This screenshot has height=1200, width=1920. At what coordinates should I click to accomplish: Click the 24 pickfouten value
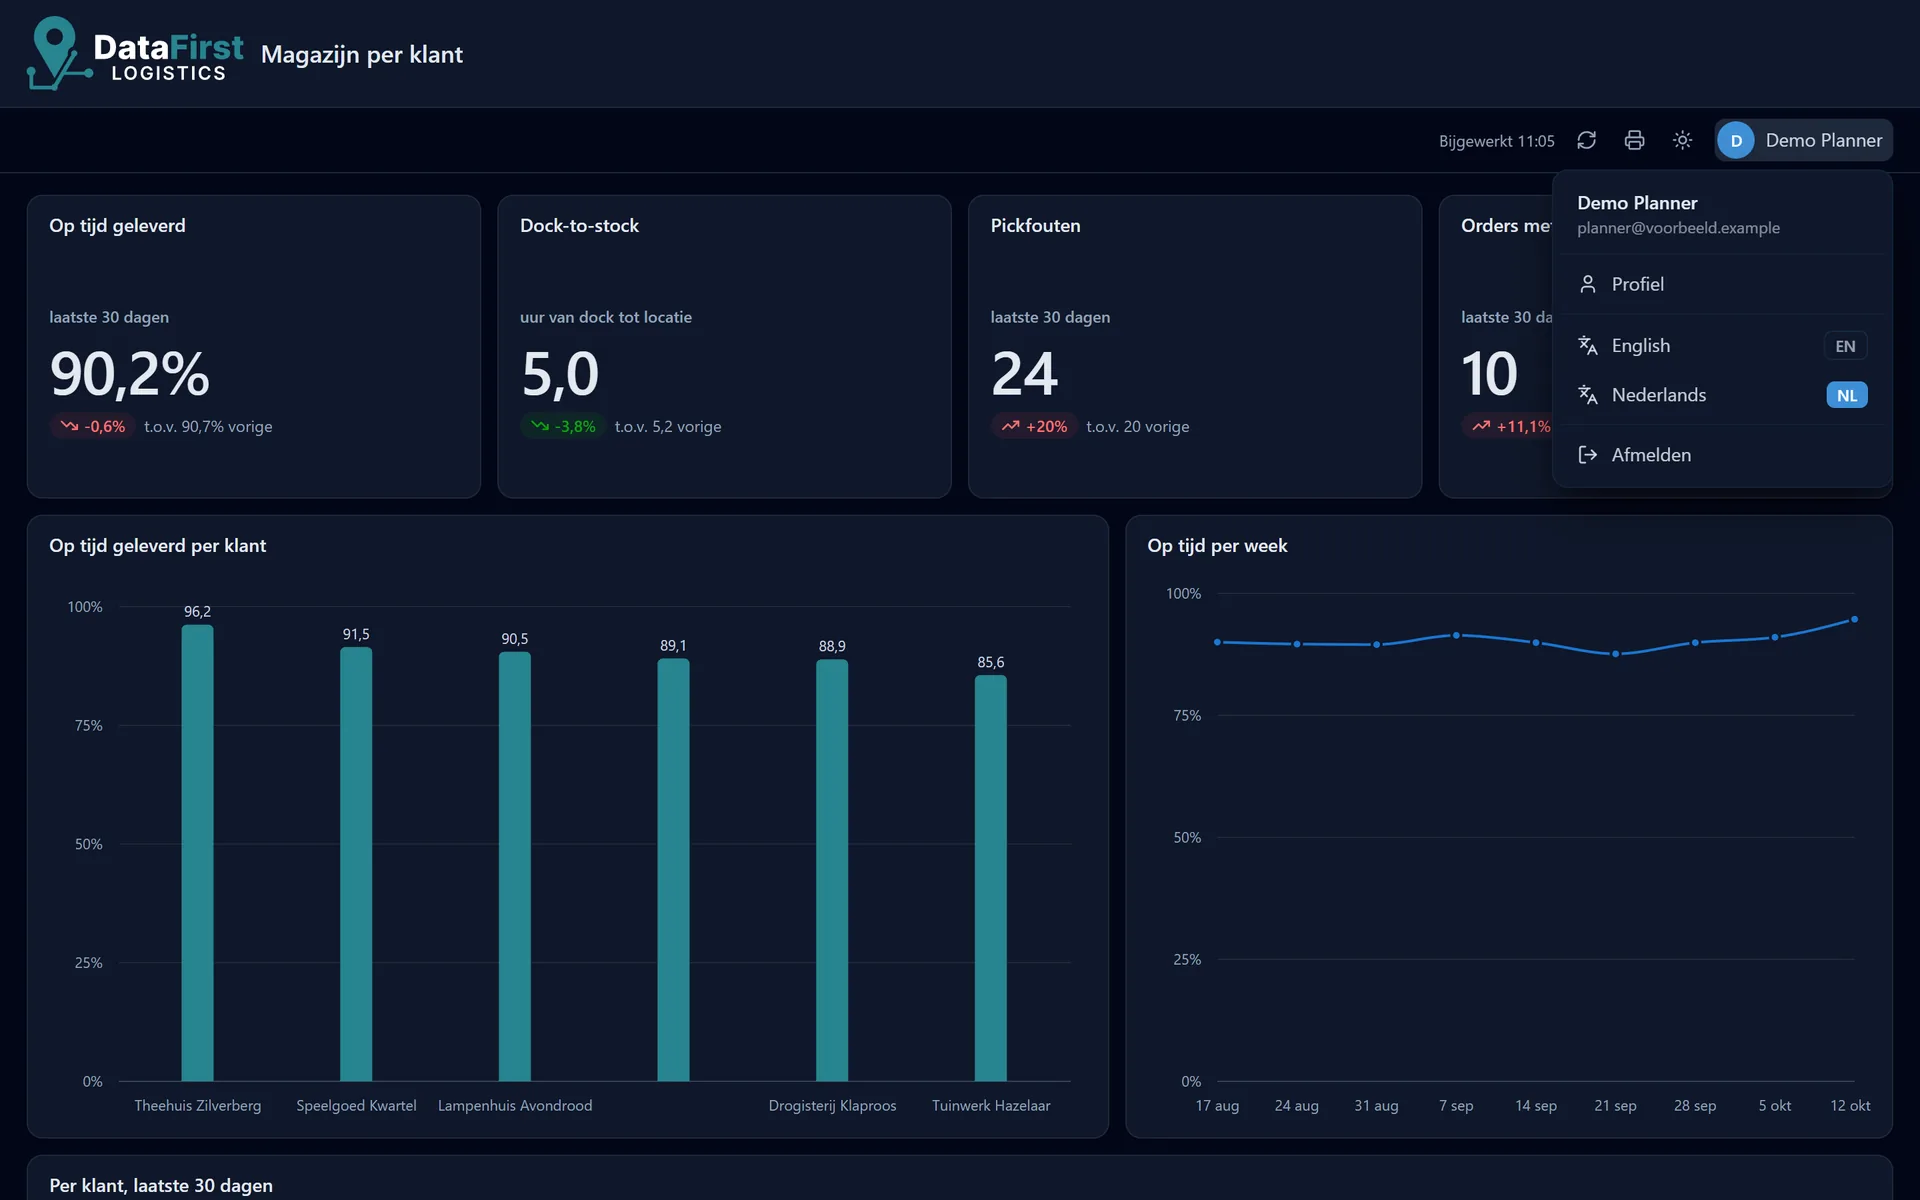pyautogui.click(x=1024, y=374)
